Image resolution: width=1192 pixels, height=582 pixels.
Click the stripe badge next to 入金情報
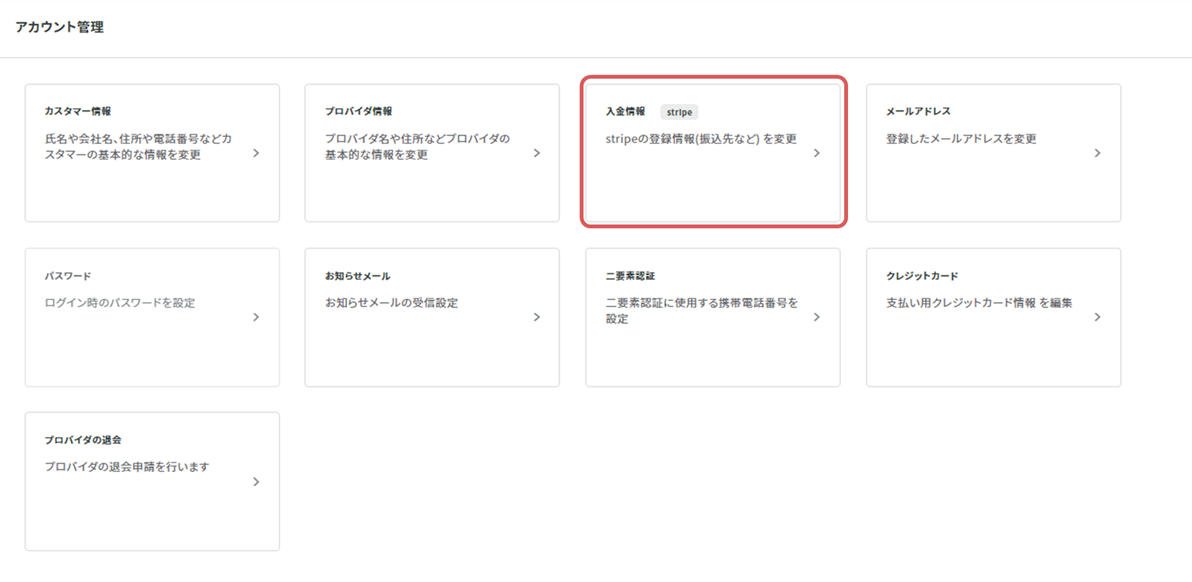coord(679,112)
